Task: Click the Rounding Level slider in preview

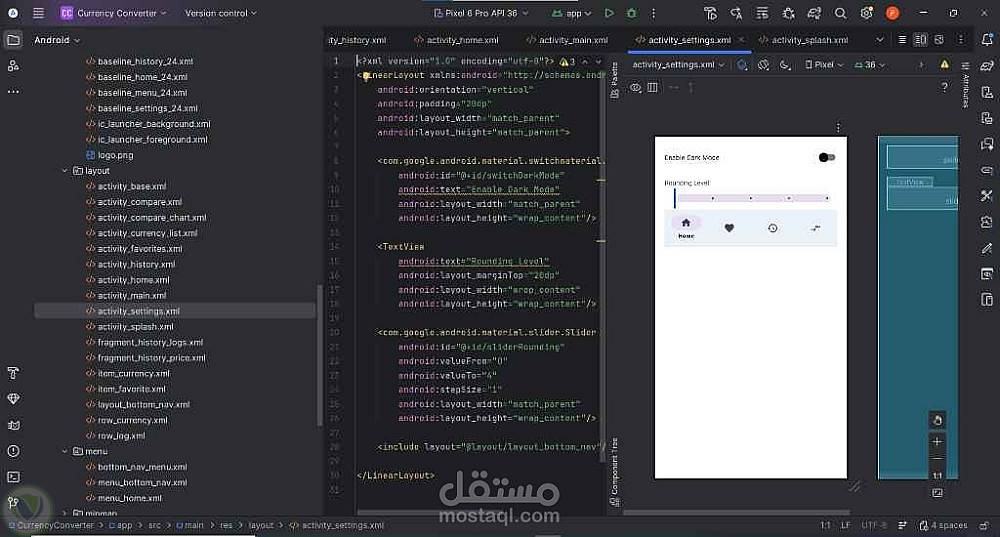Action: tap(751, 198)
